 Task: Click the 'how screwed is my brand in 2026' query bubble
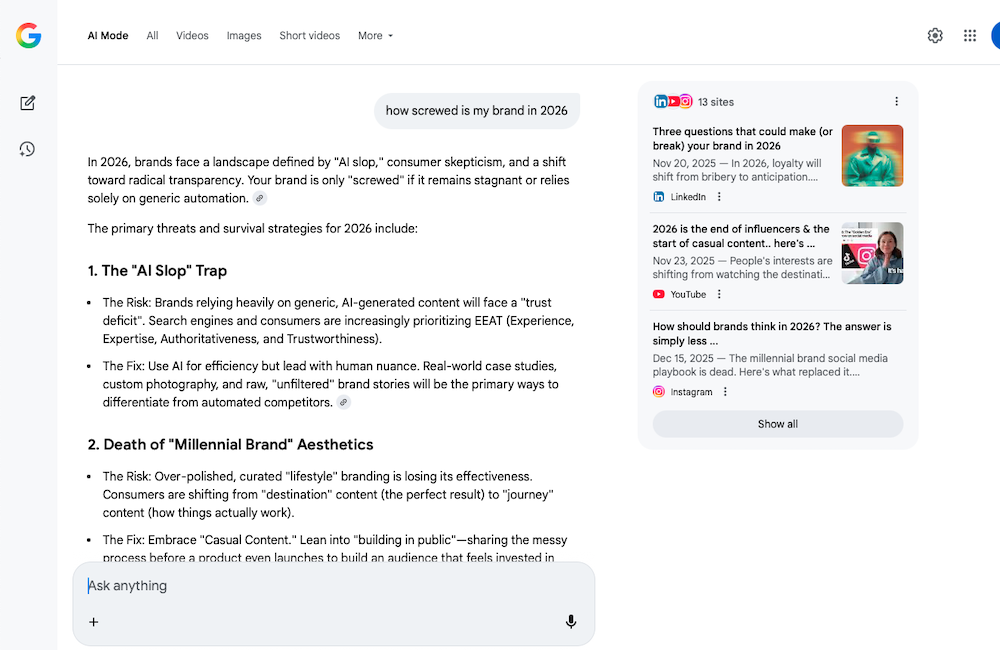pos(476,111)
